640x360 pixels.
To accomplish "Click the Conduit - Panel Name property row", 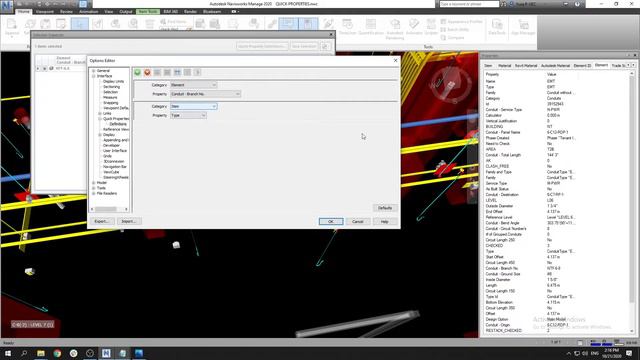I will tap(557, 132).
